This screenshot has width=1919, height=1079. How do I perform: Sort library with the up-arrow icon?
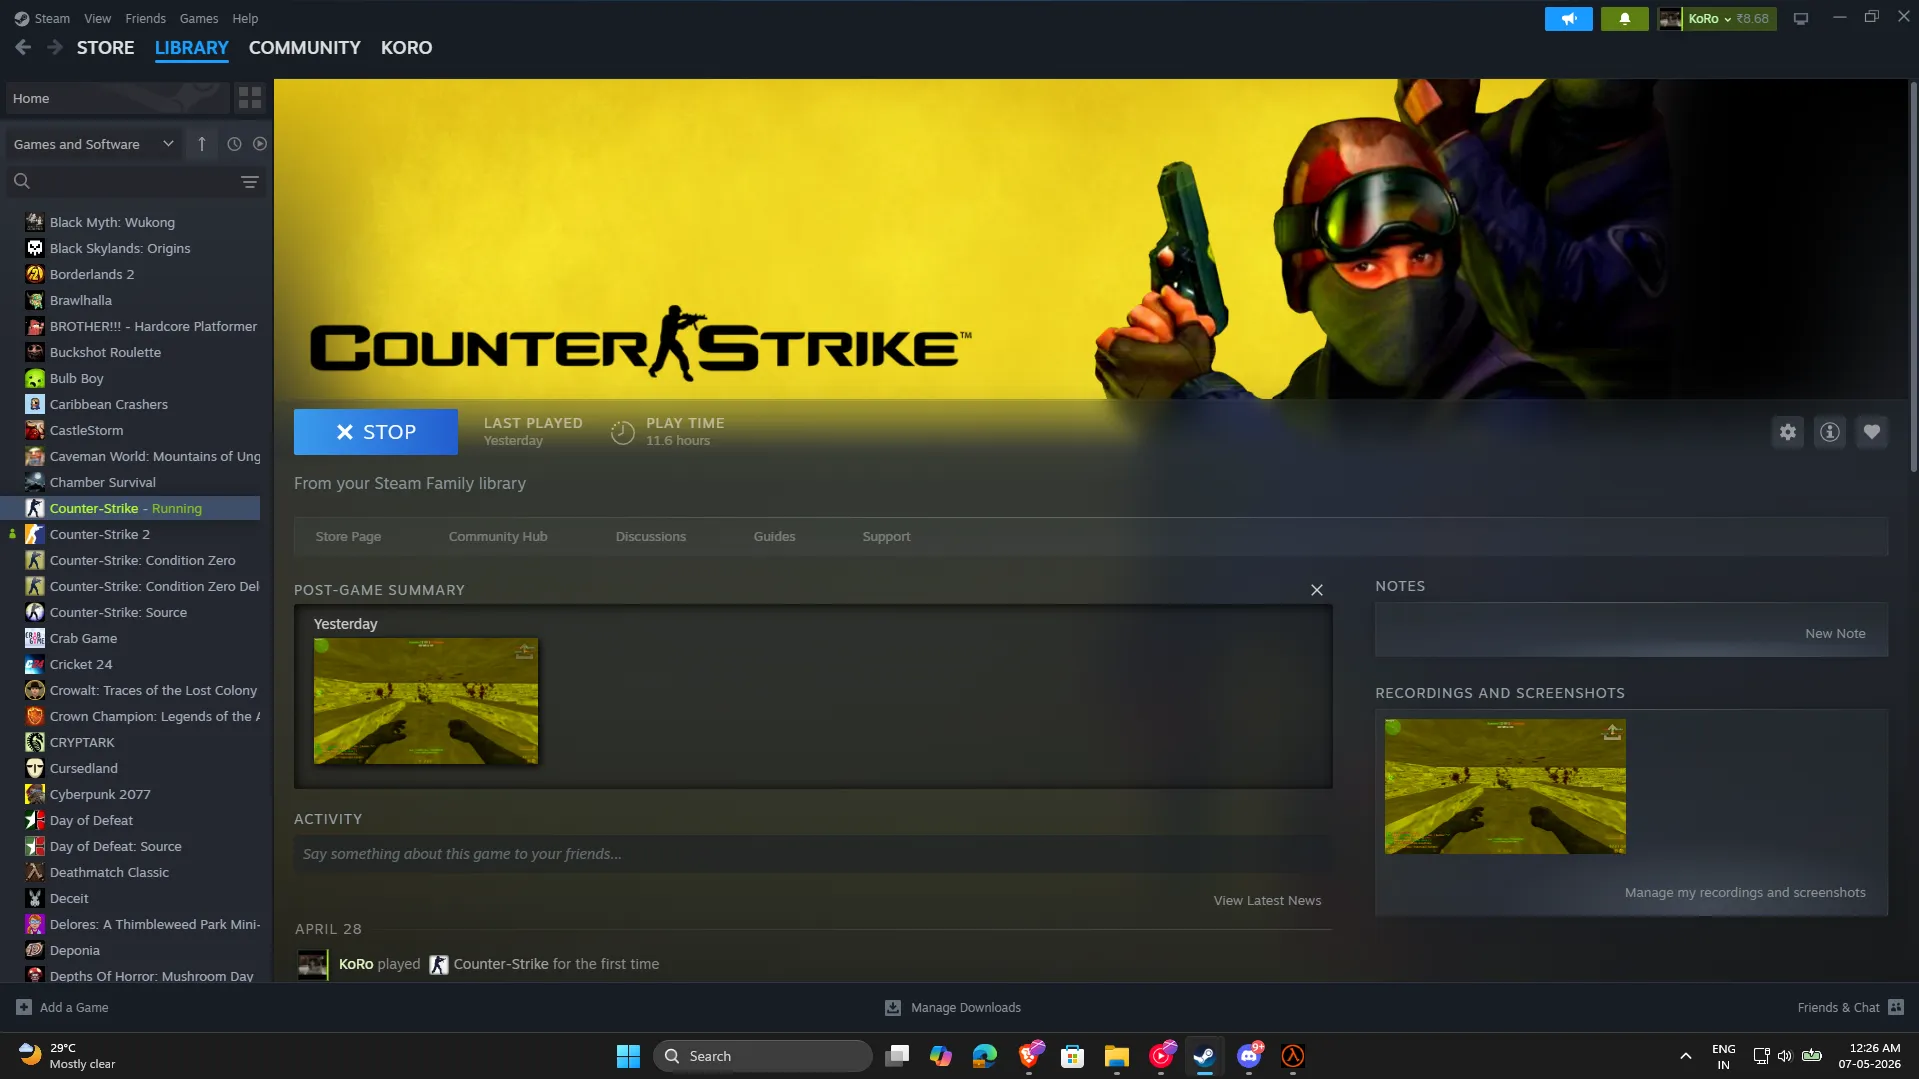(x=201, y=144)
